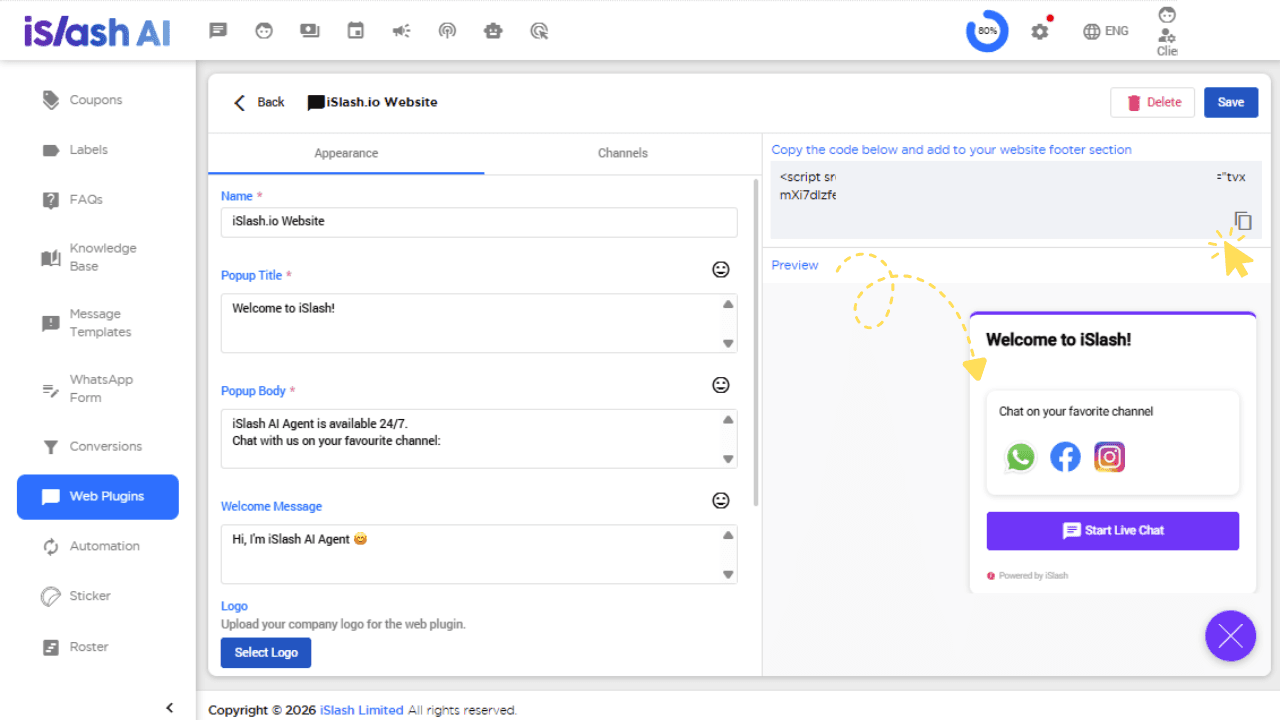Open the campaign megaphone icon
The height and width of the screenshot is (720, 1280).
point(401,31)
